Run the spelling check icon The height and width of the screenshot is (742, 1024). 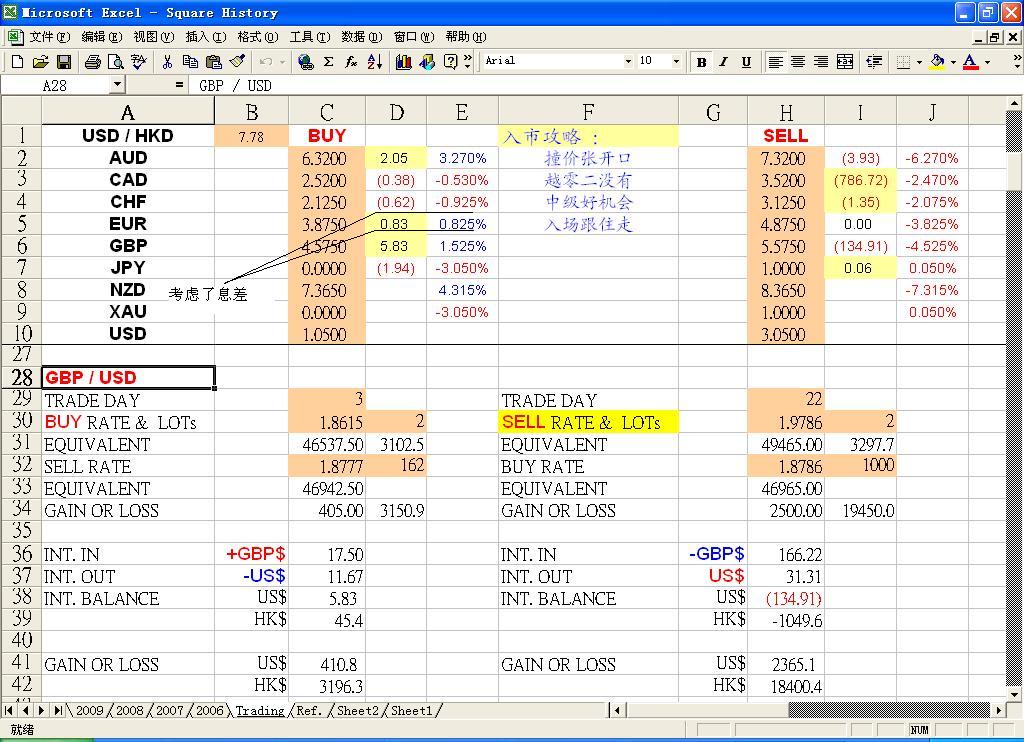pyautogui.click(x=138, y=61)
